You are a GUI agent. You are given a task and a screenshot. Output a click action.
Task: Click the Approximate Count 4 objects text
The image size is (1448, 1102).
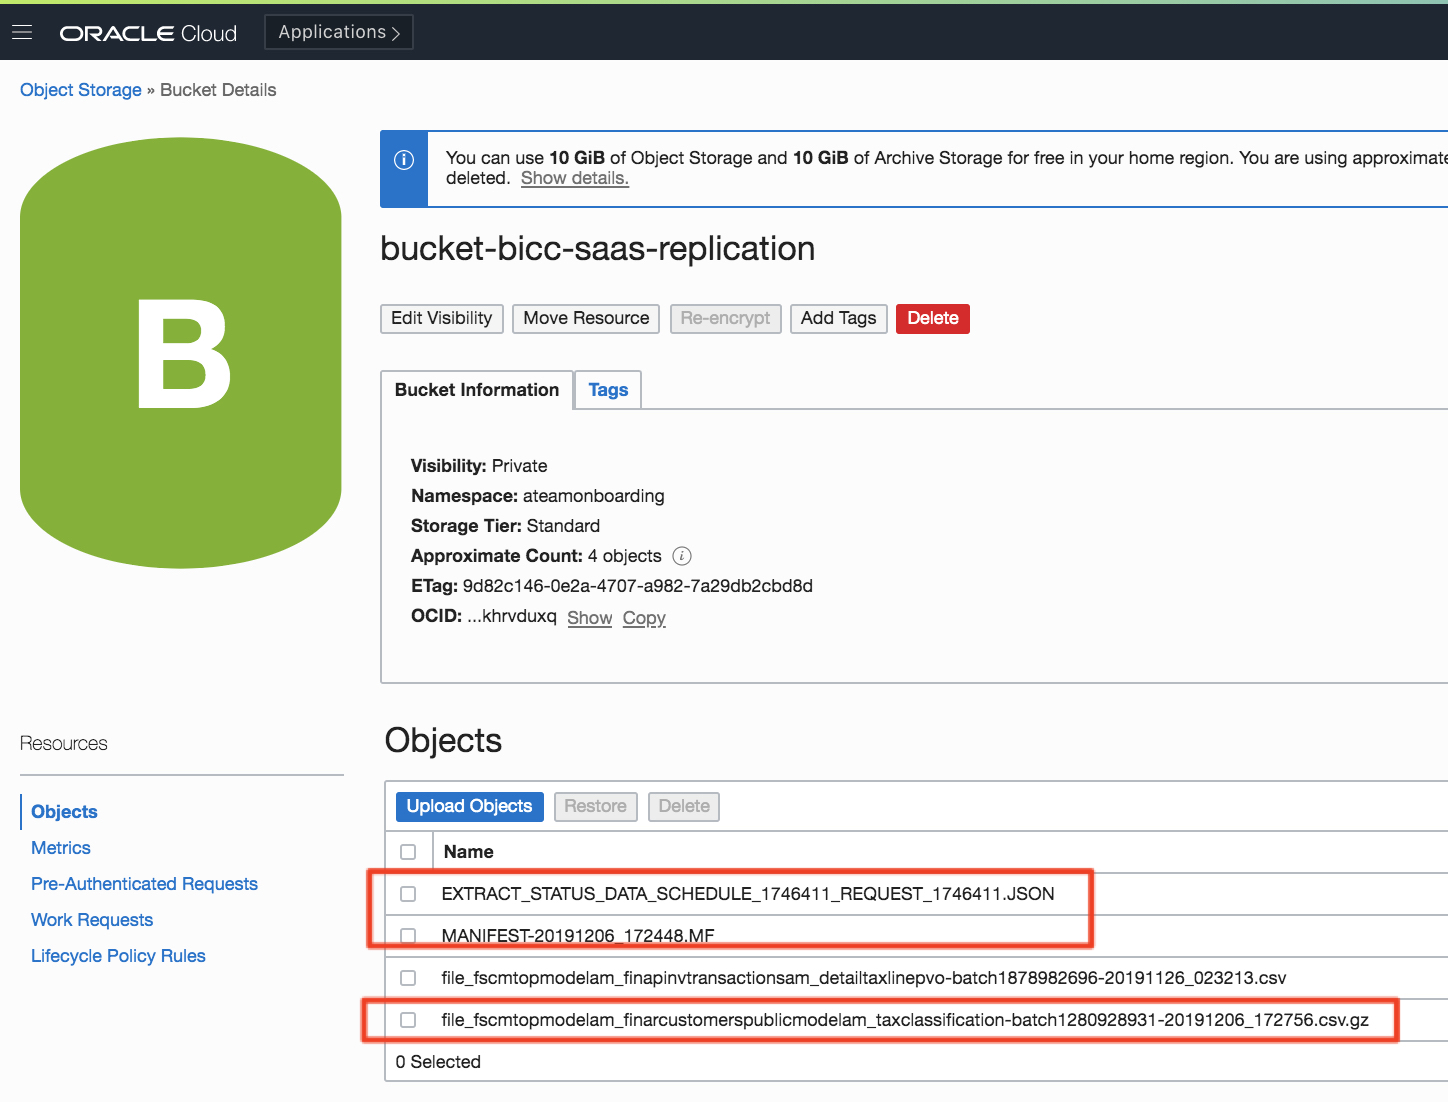coord(625,556)
